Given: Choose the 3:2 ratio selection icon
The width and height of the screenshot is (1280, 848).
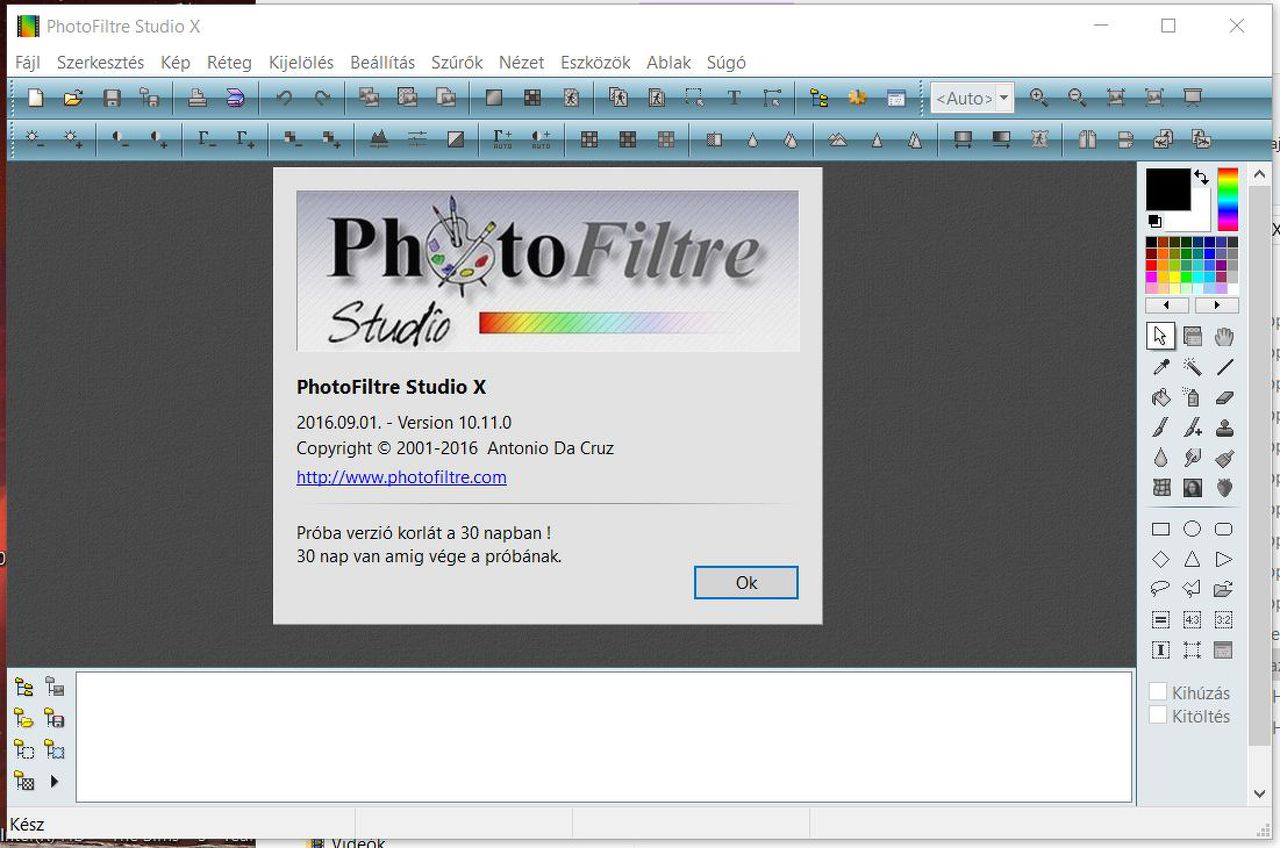Looking at the screenshot, I should tap(1223, 620).
